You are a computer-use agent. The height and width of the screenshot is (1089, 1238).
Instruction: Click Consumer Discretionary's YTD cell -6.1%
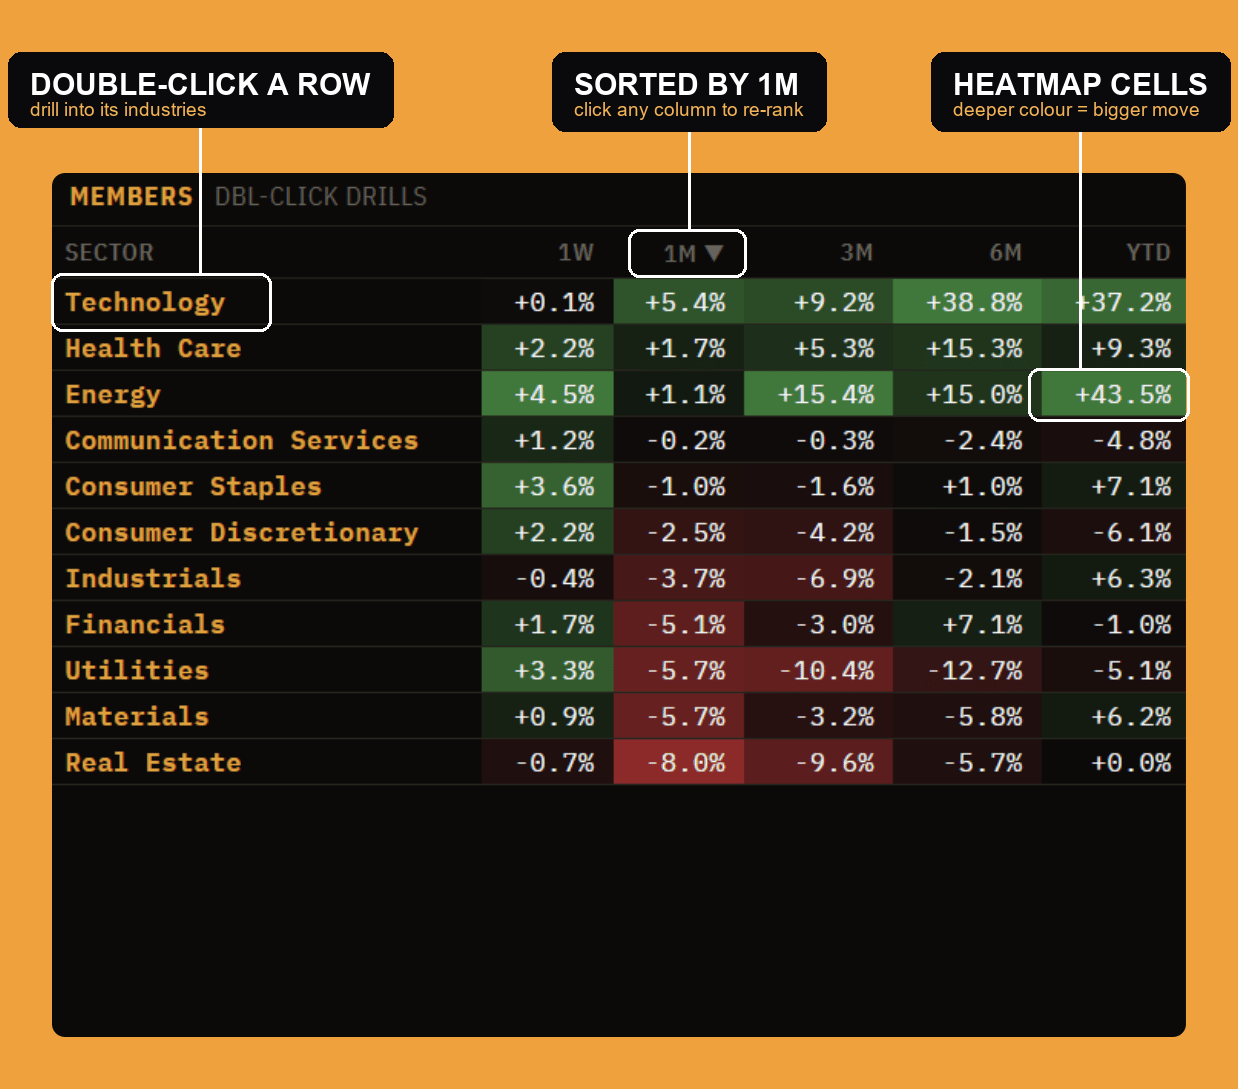click(x=1114, y=532)
